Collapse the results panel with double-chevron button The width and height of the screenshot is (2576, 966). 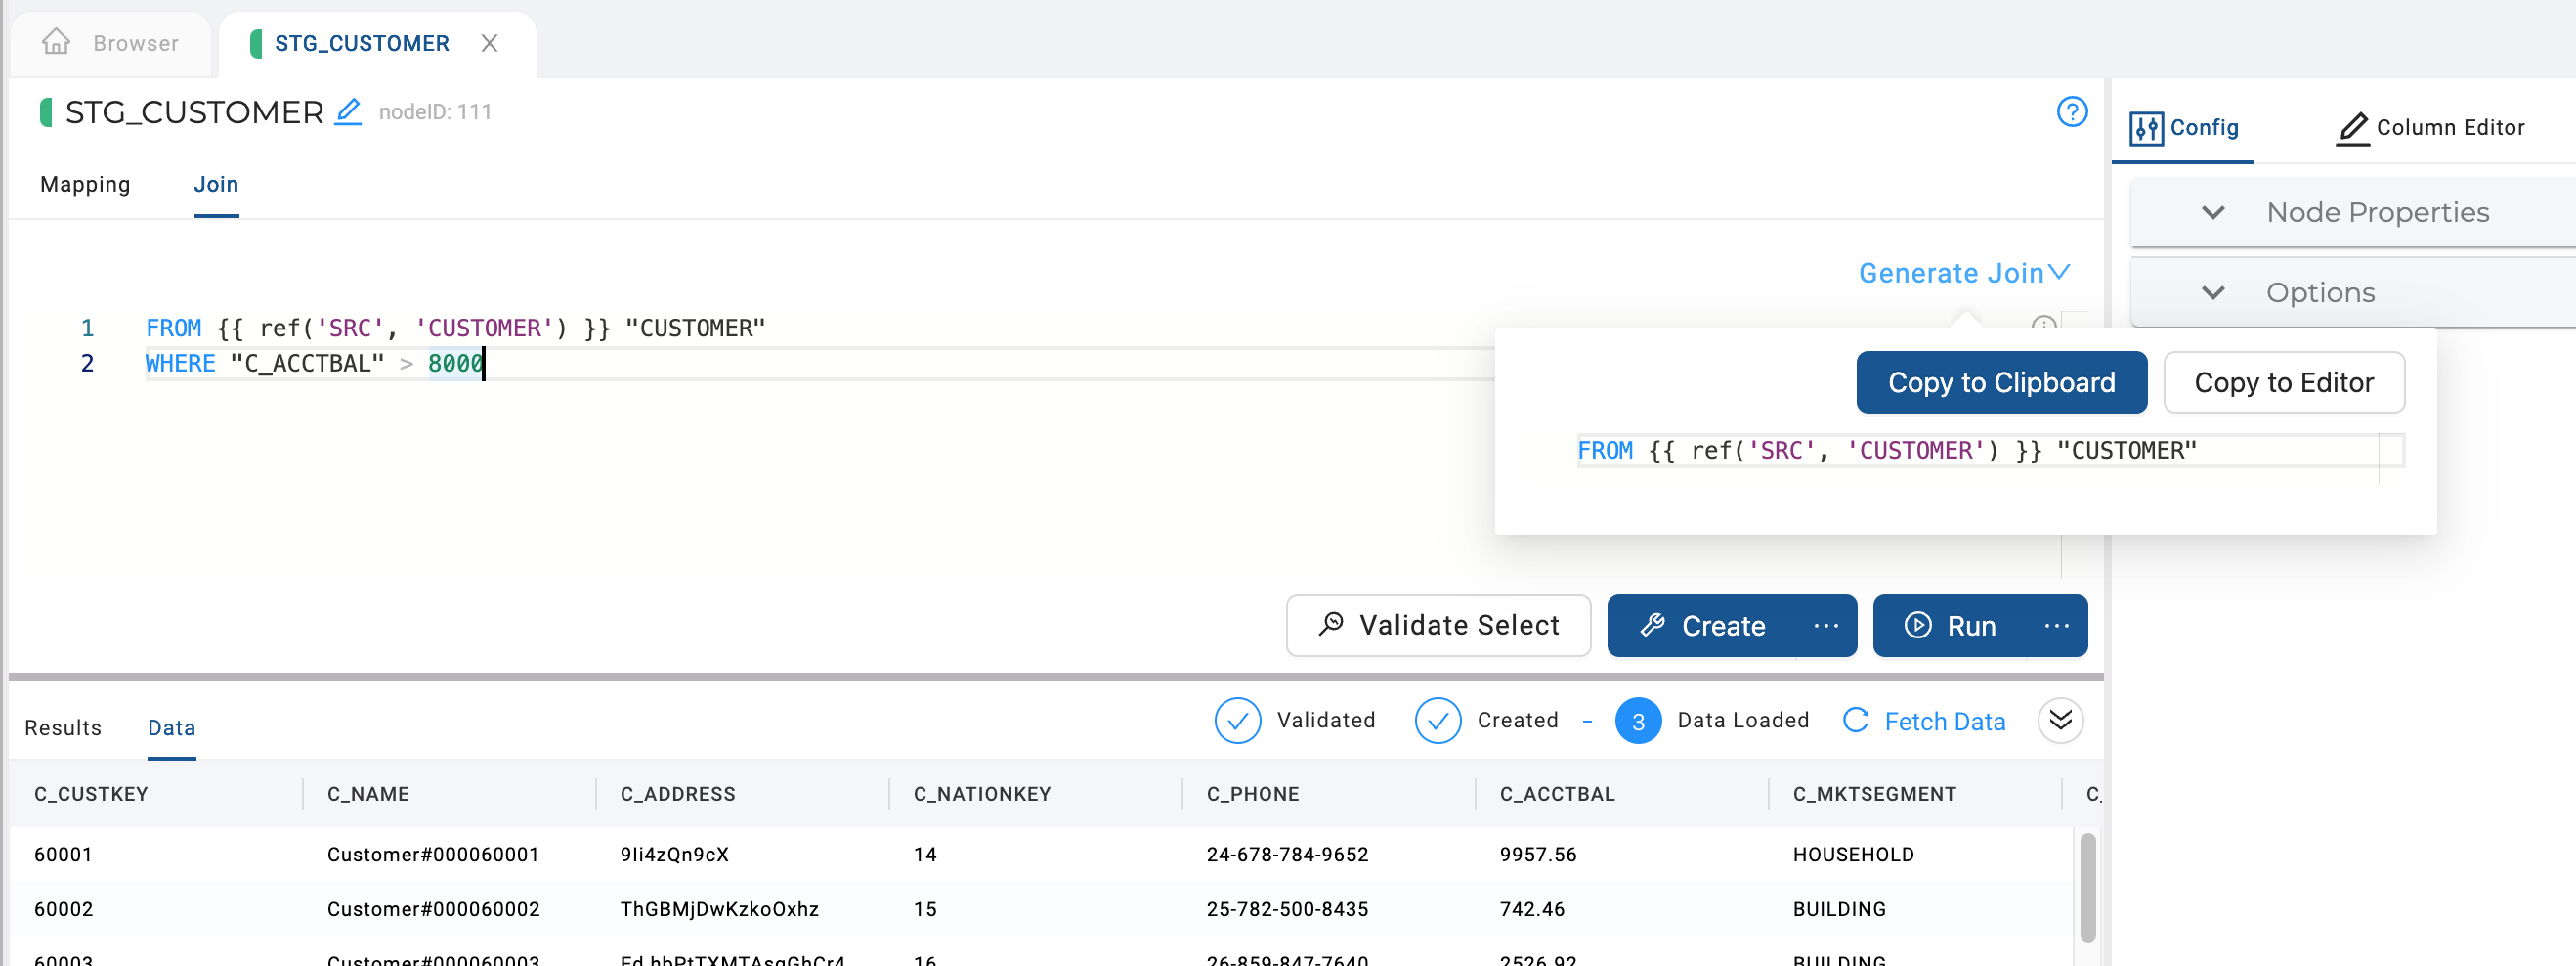tap(2061, 720)
